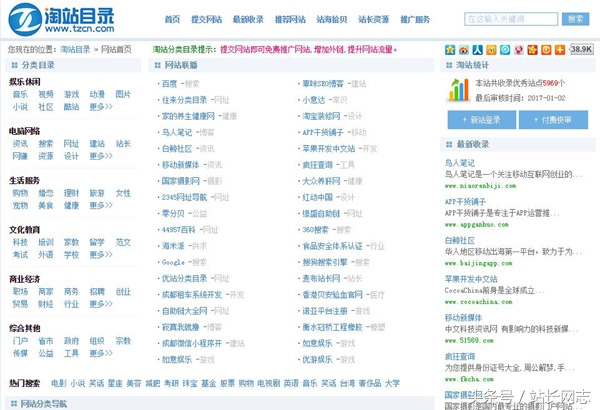Click hot search term 奢侈品

[370, 383]
